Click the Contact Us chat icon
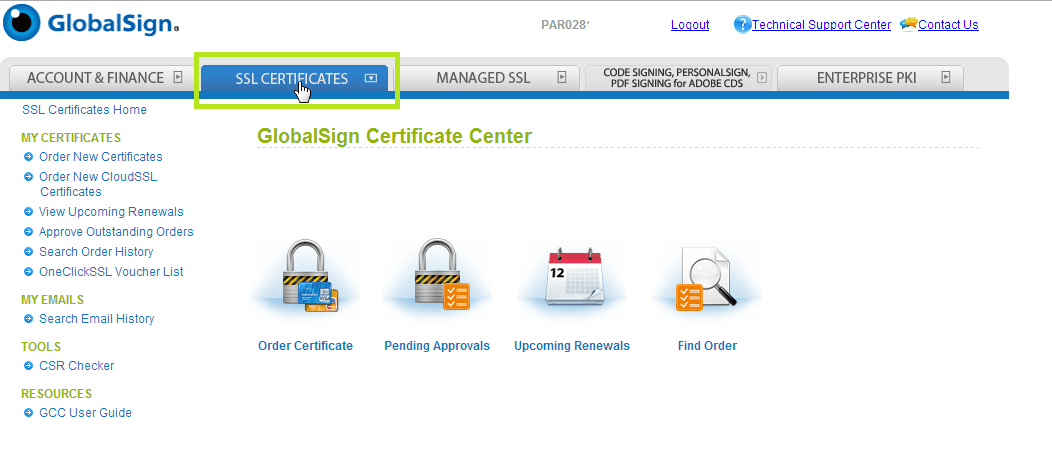The height and width of the screenshot is (455, 1052). coord(908,24)
